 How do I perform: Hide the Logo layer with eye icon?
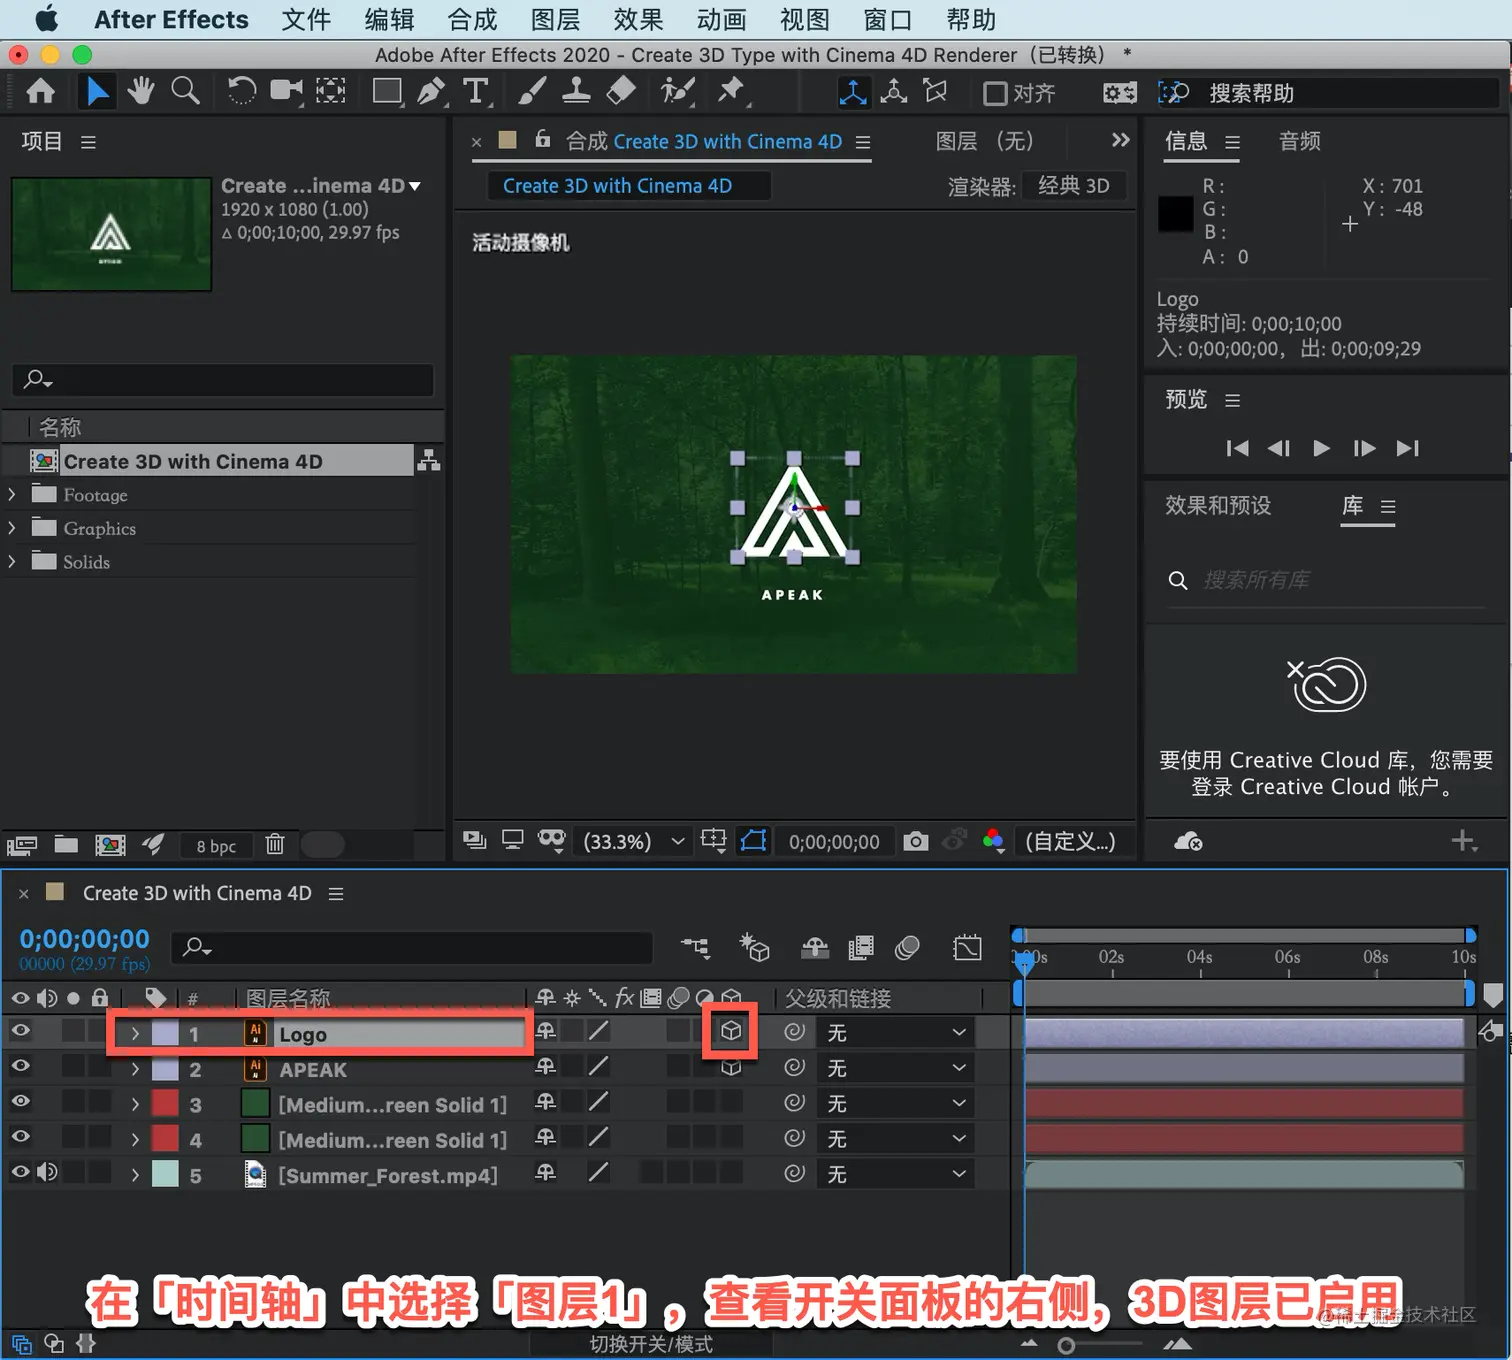[20, 1031]
